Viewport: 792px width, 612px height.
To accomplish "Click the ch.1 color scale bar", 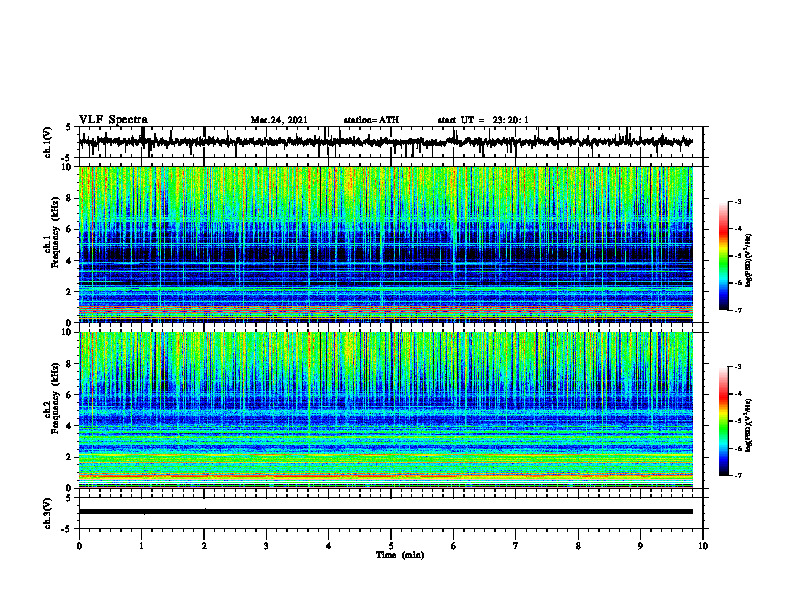I will (723, 256).
